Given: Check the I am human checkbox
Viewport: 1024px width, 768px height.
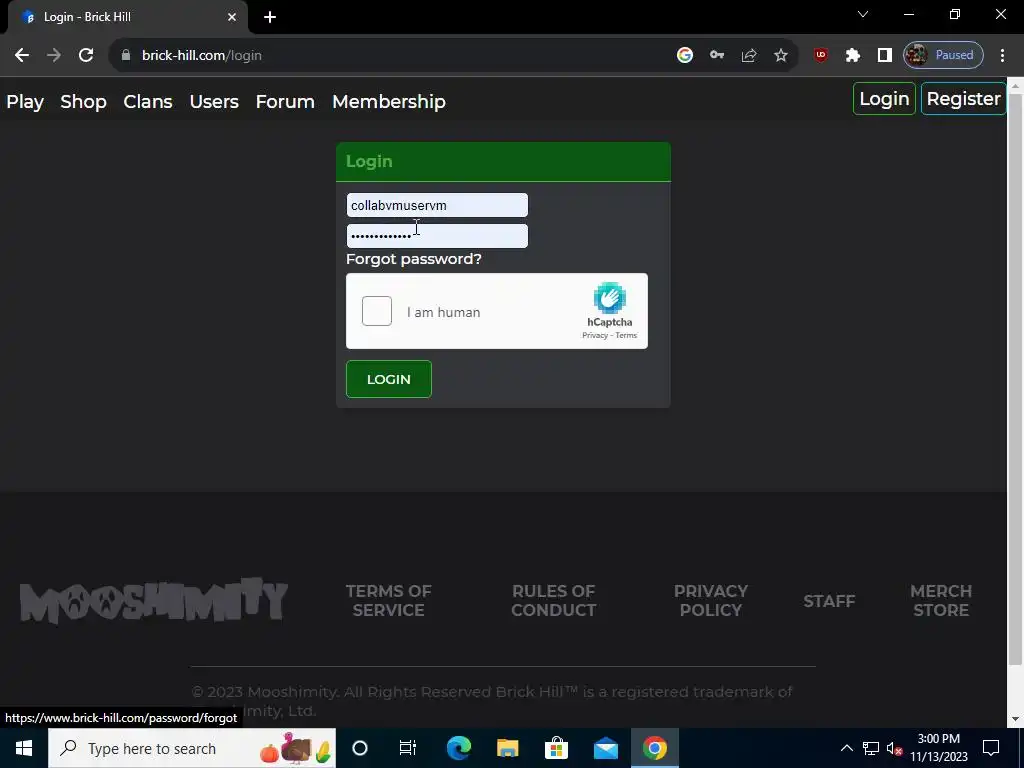Looking at the screenshot, I should click(x=377, y=311).
